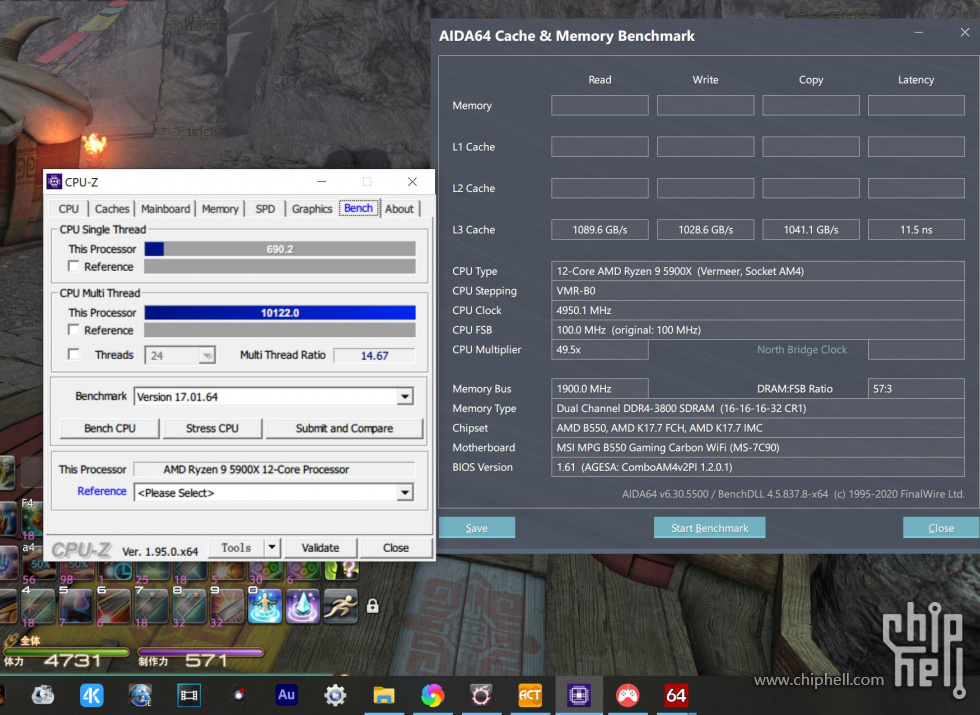
Task: Save the AIDA64 benchmark results
Action: pos(477,528)
